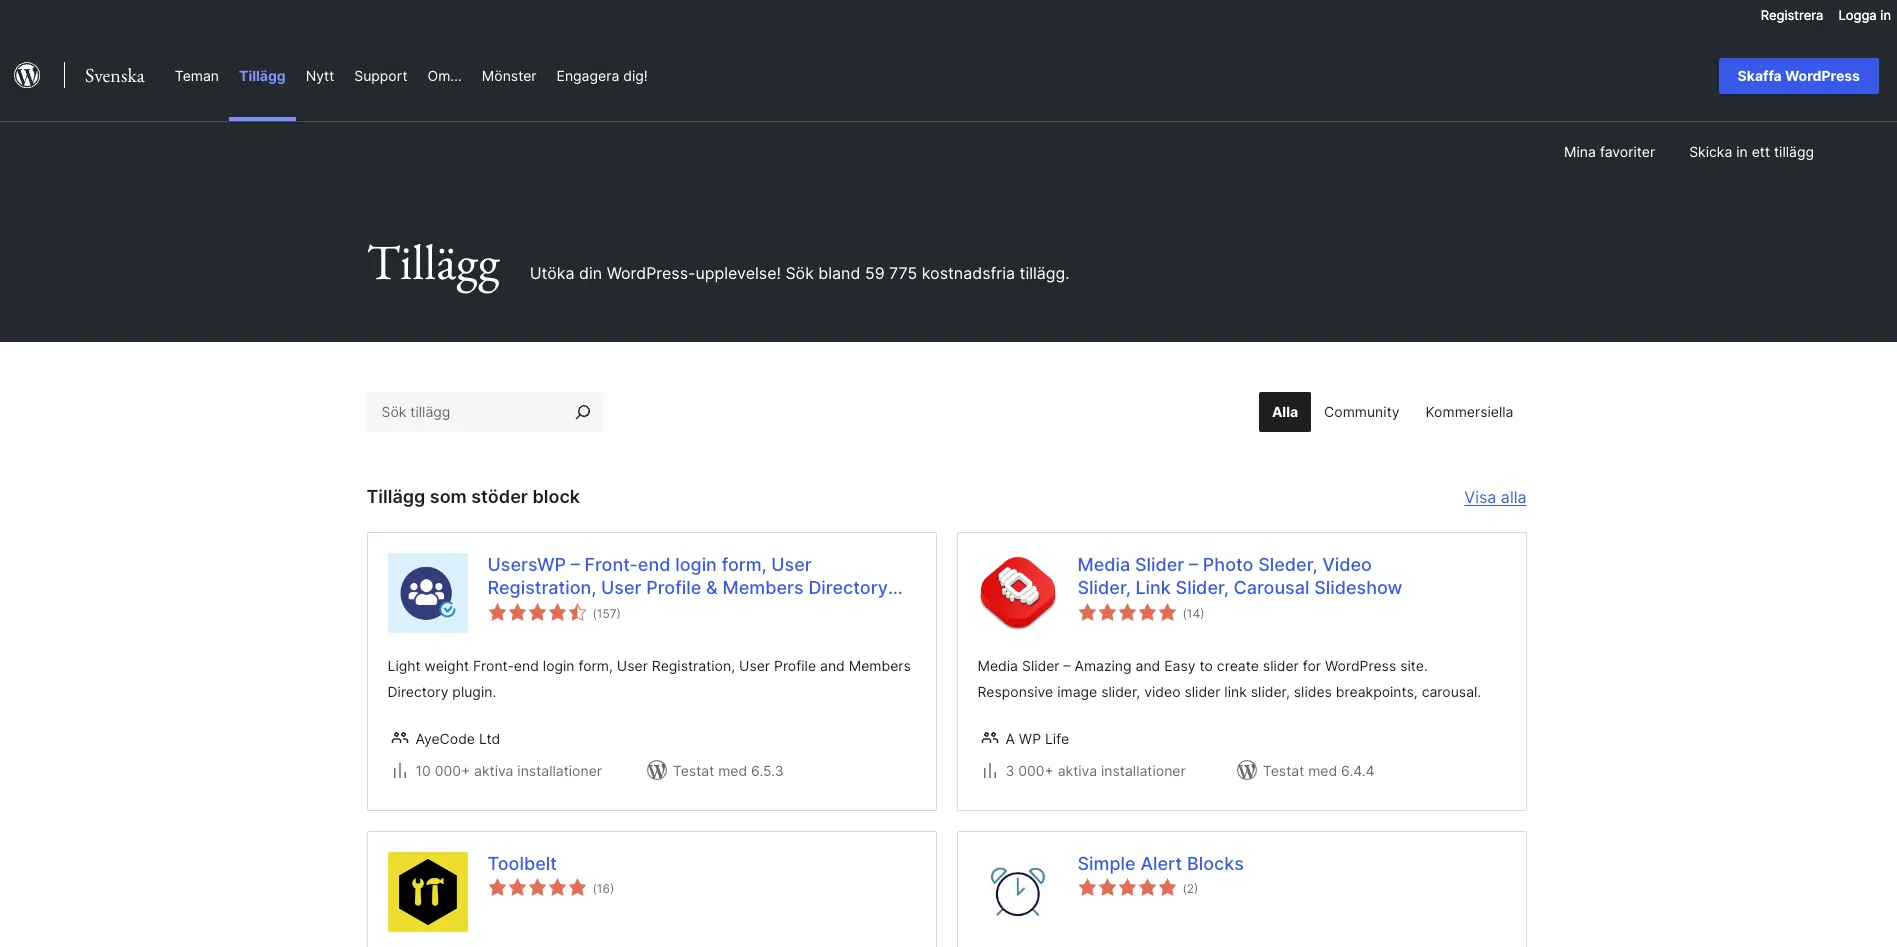This screenshot has height=947, width=1897.
Task: Click WordPress icon next to Testat med 6.4.4
Action: click(1246, 770)
